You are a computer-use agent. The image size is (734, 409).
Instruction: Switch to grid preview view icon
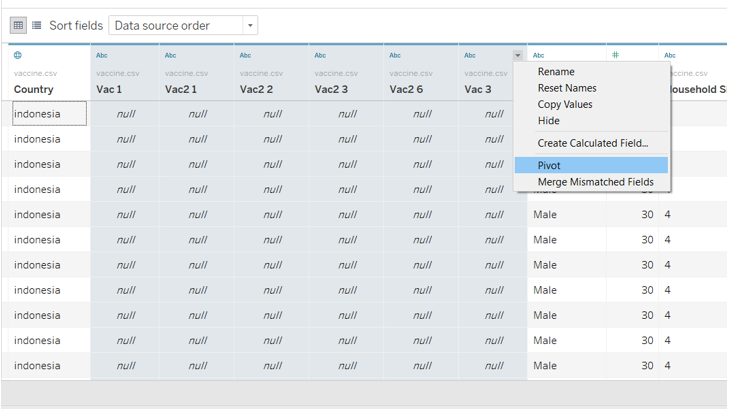[18, 25]
